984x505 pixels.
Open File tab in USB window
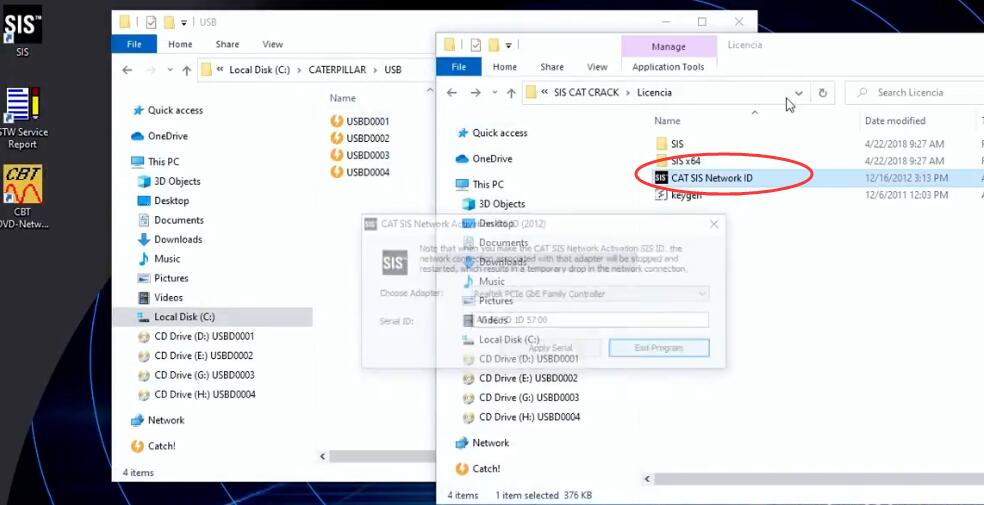coord(134,45)
